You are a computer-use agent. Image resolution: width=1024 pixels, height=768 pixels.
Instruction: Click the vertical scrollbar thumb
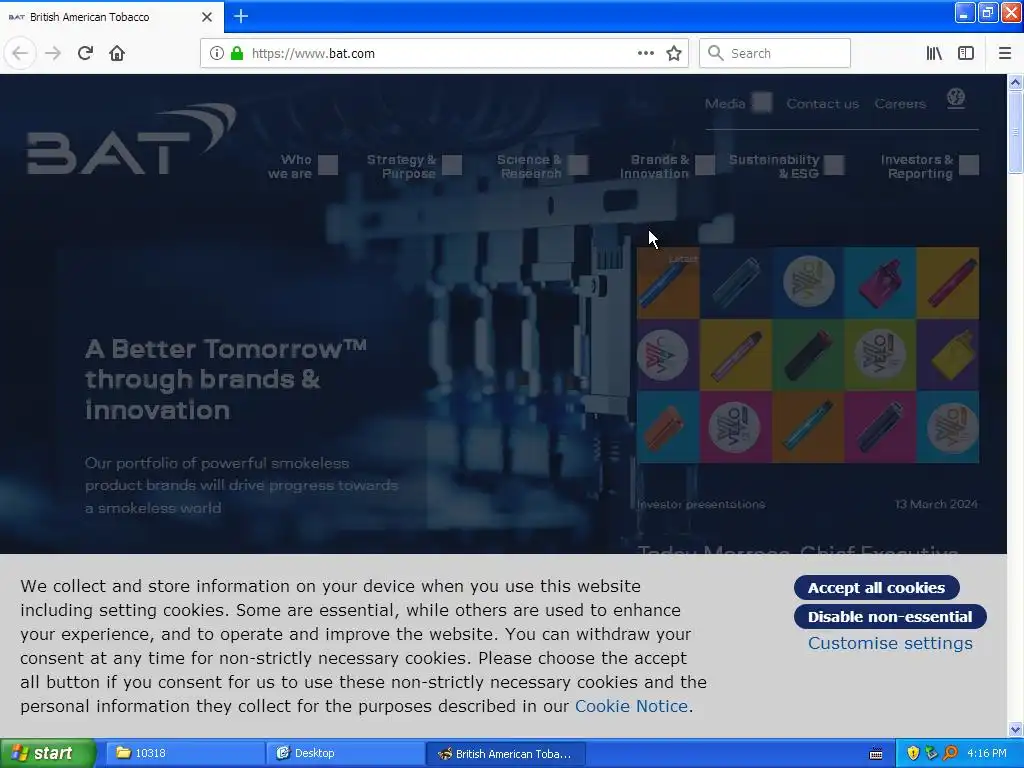point(1015,132)
